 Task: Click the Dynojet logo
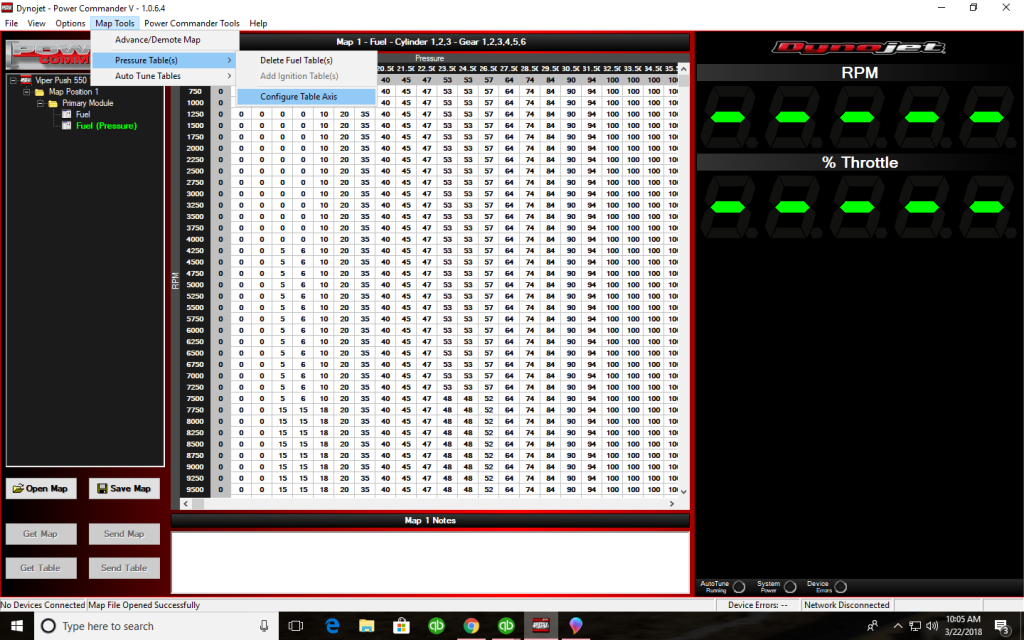[x=859, y=48]
